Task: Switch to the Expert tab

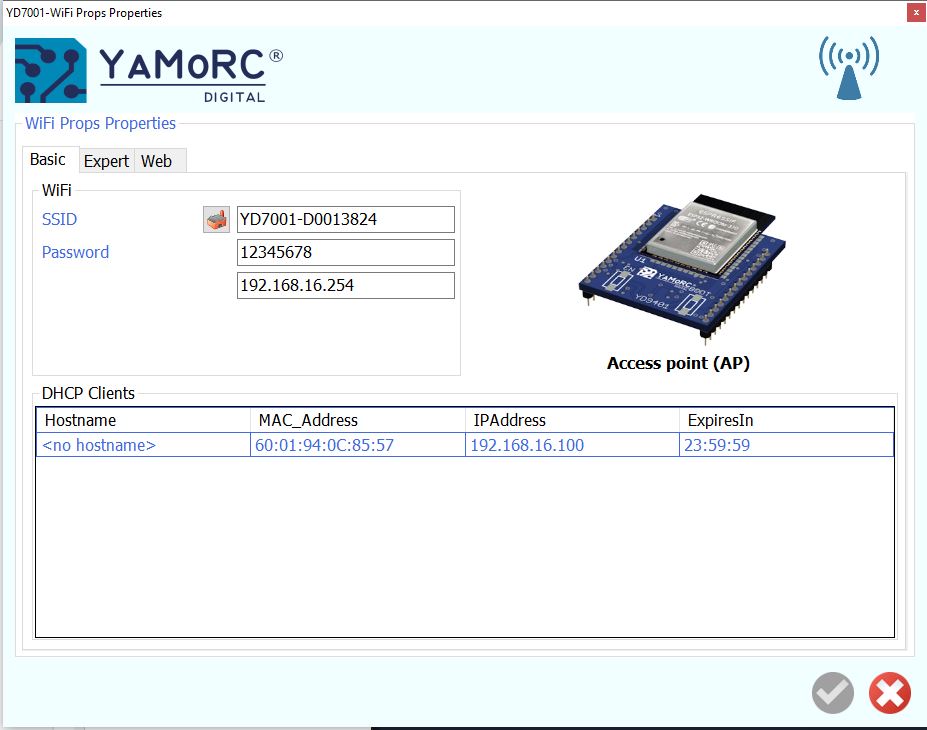Action: pyautogui.click(x=106, y=161)
